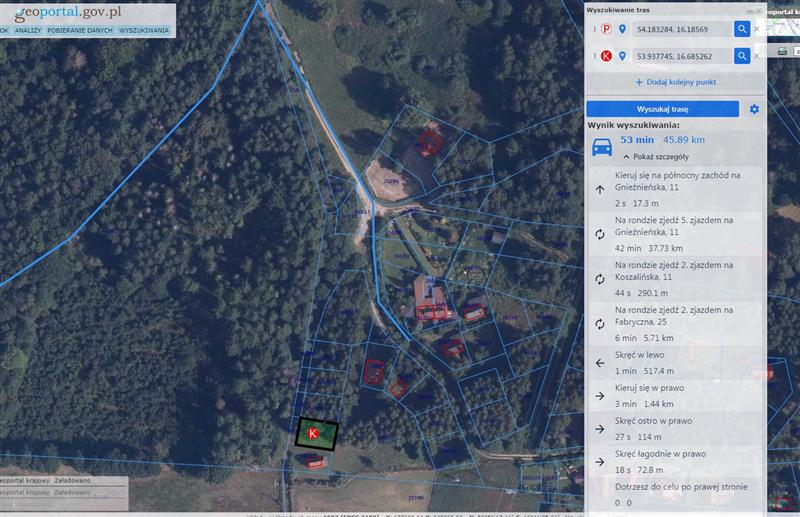Pick destination with second pin icon
The width and height of the screenshot is (800, 517).
(x=622, y=57)
